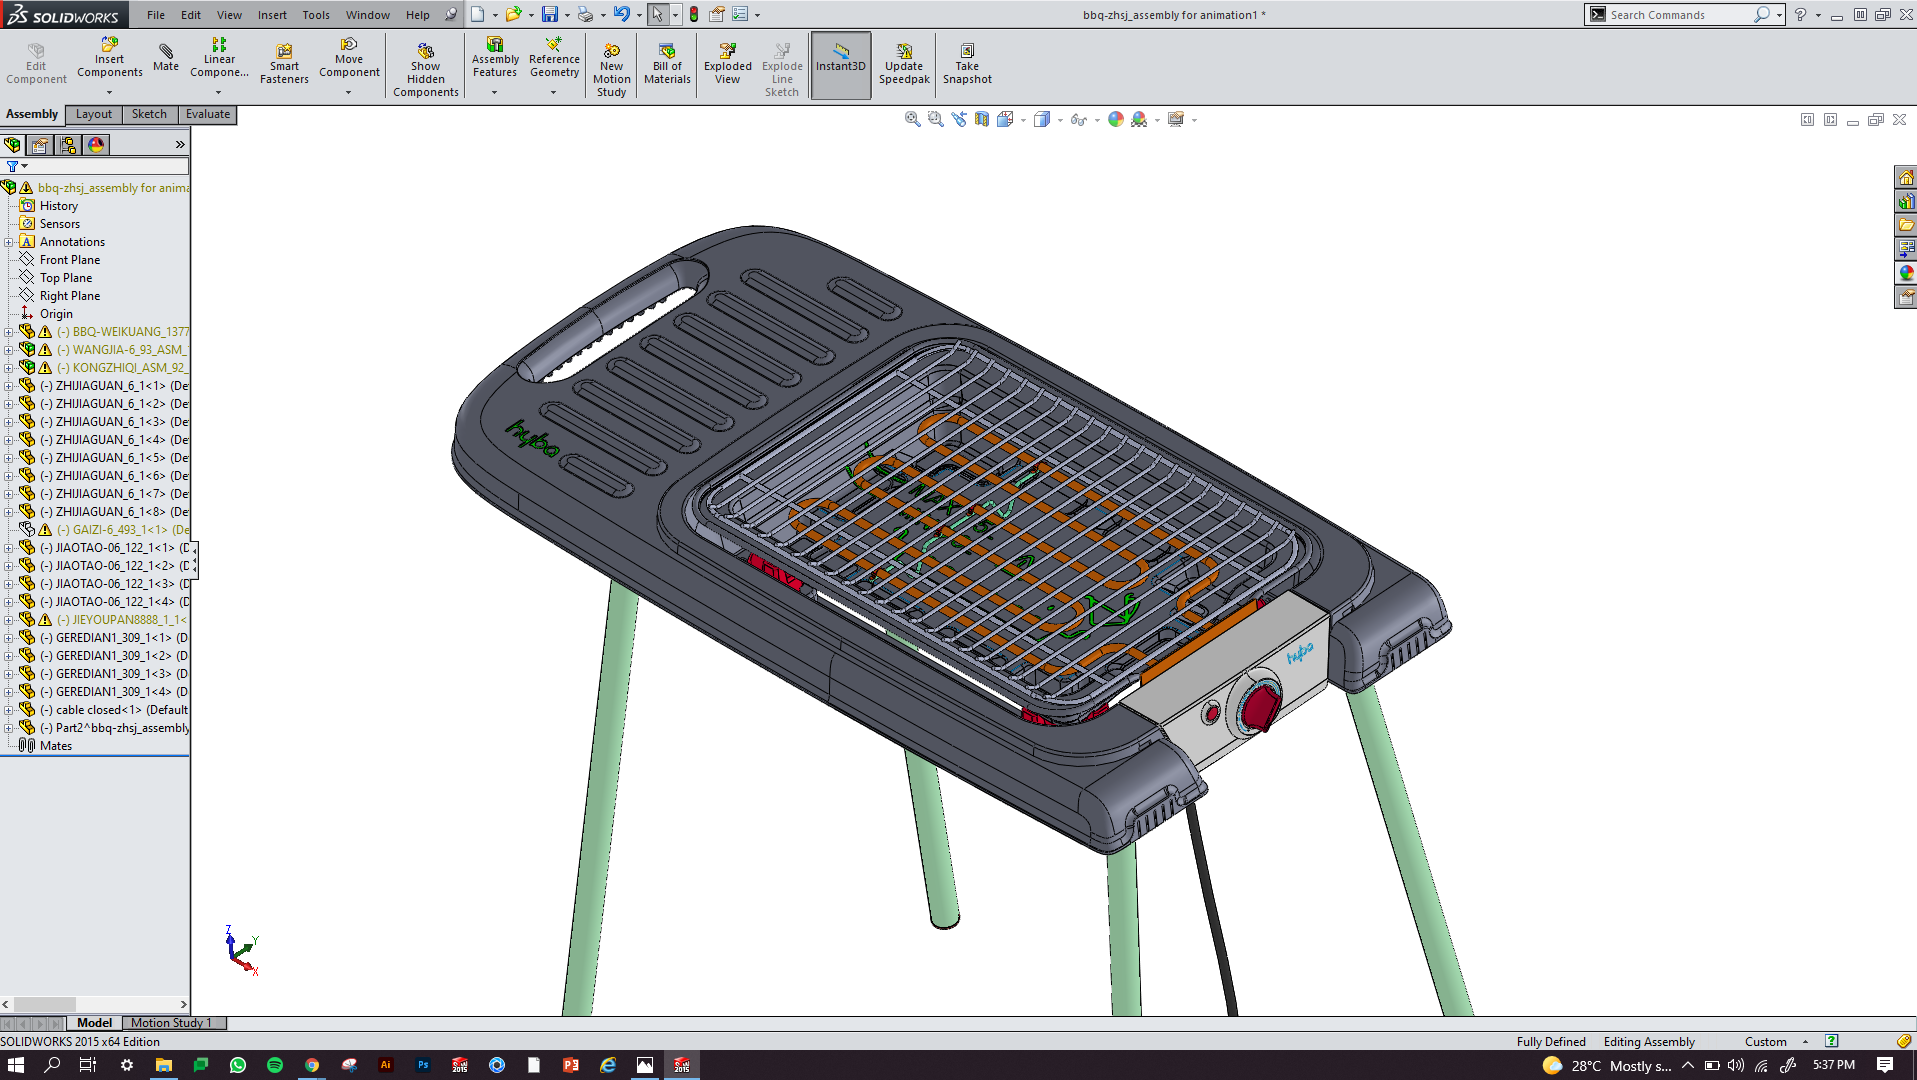Start a New Motion Study
The image size is (1917, 1080).
[x=611, y=70]
